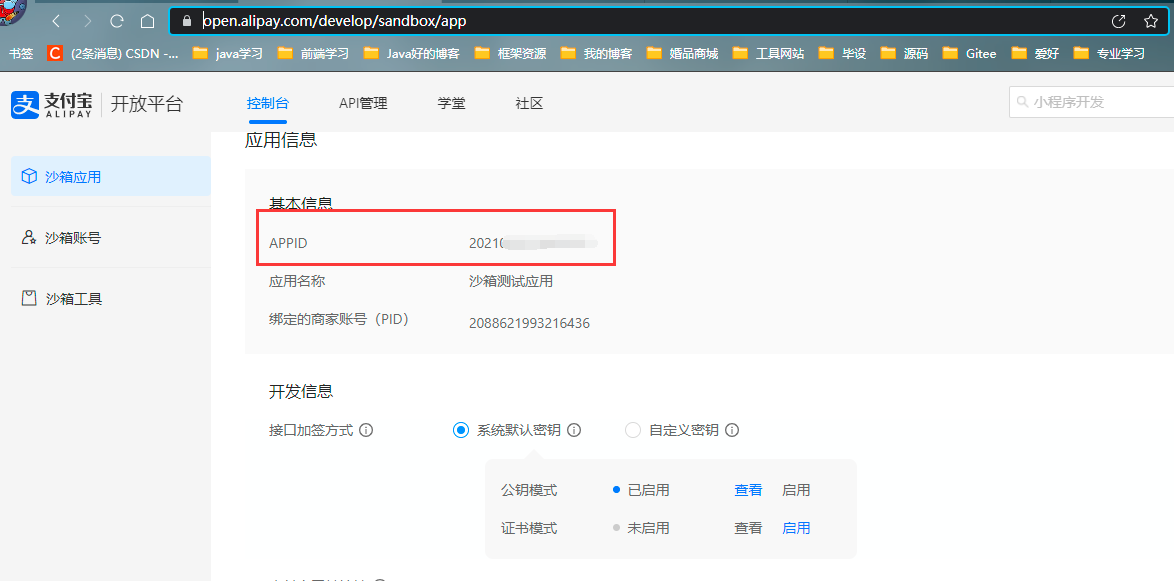
Task: Open the CSDN bookmark
Action: pos(113,53)
